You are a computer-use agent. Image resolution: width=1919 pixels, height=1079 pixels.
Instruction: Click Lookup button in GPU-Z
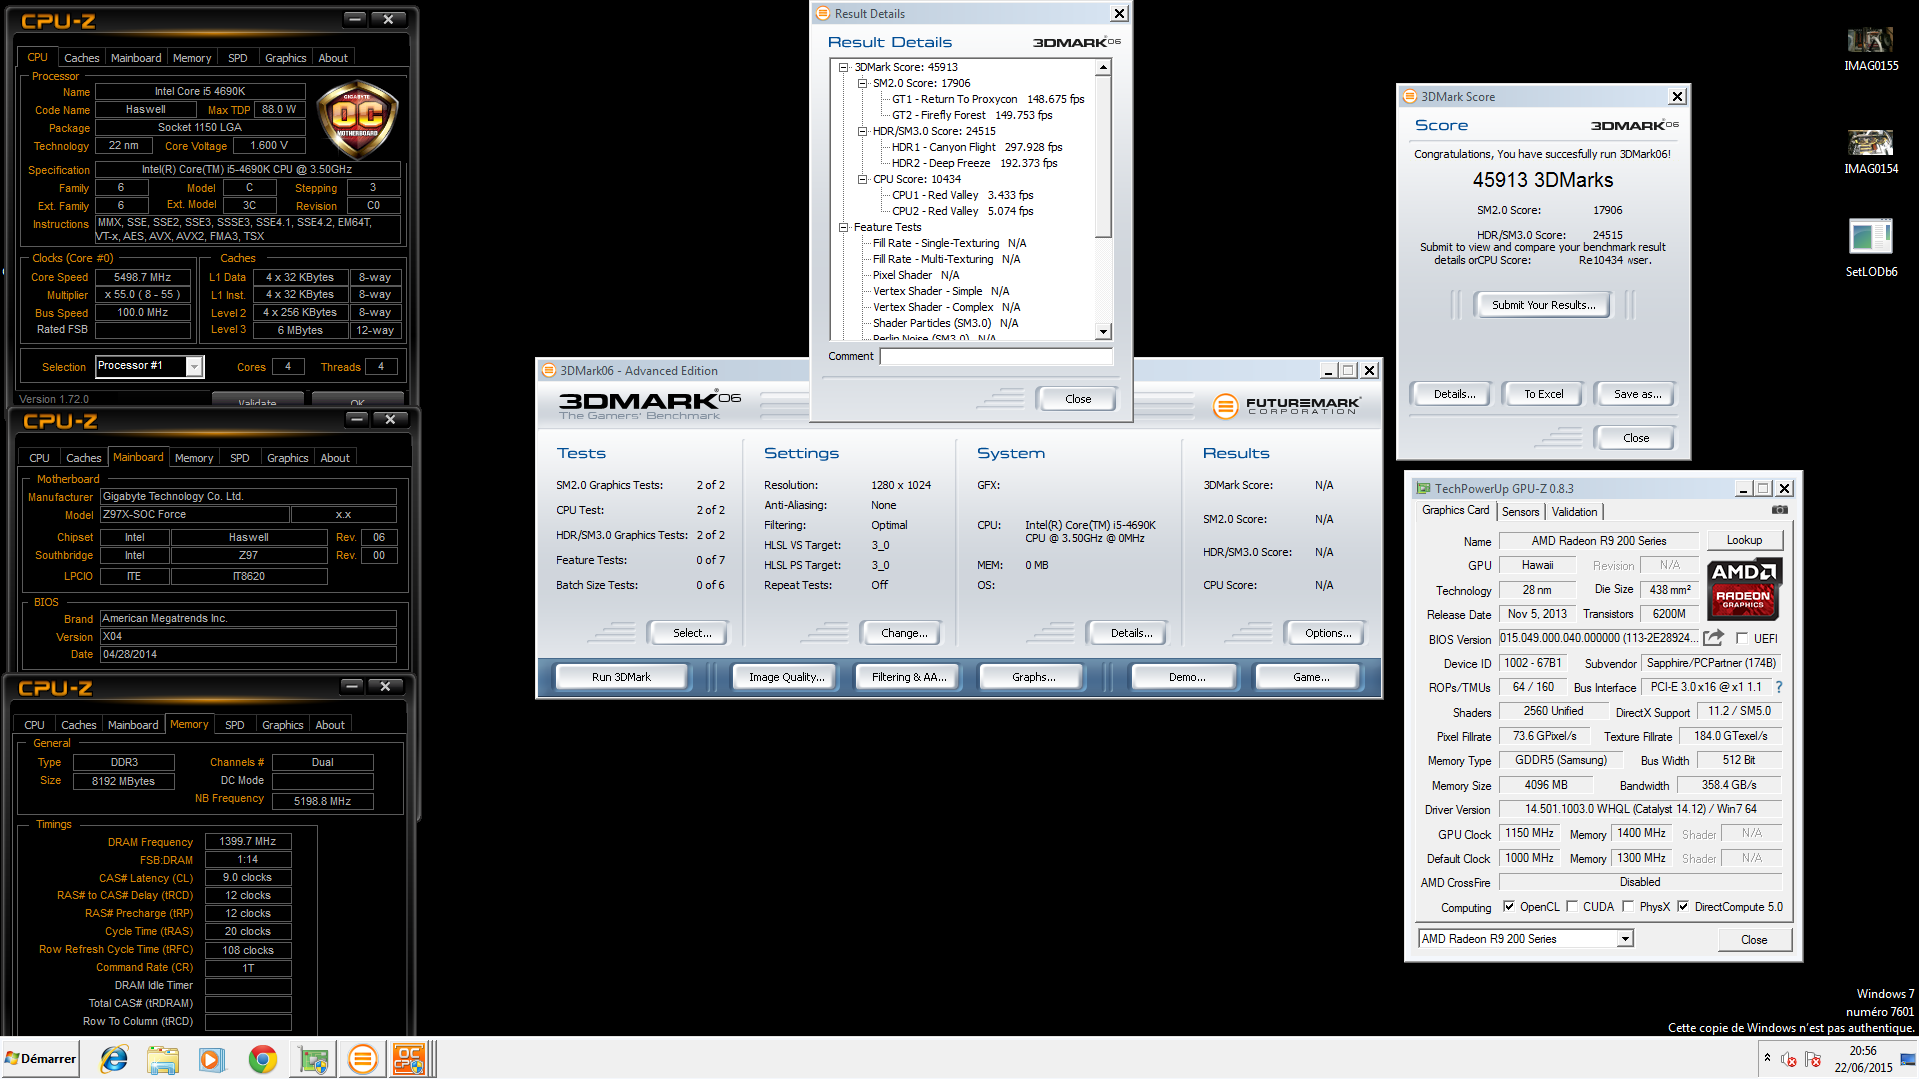[x=1744, y=540]
